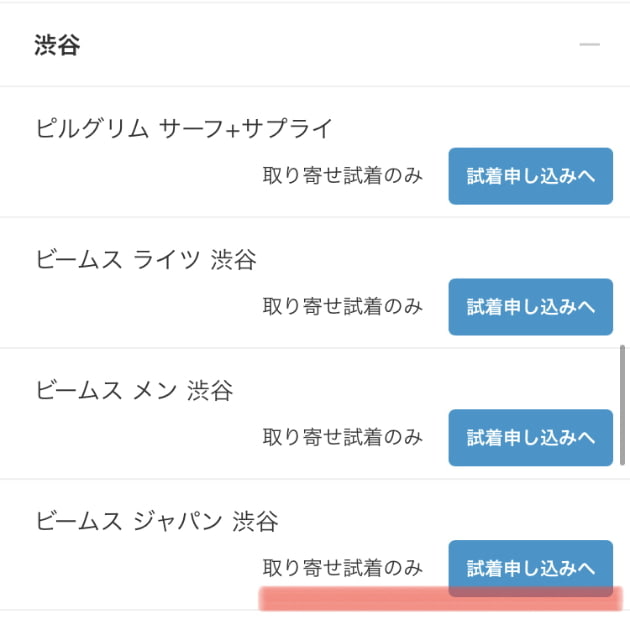Viewport: 630px width, 619px height.
Task: Open 試着申し込みへ for ビームス ジャパン 渋谷
Action: click(x=530, y=568)
